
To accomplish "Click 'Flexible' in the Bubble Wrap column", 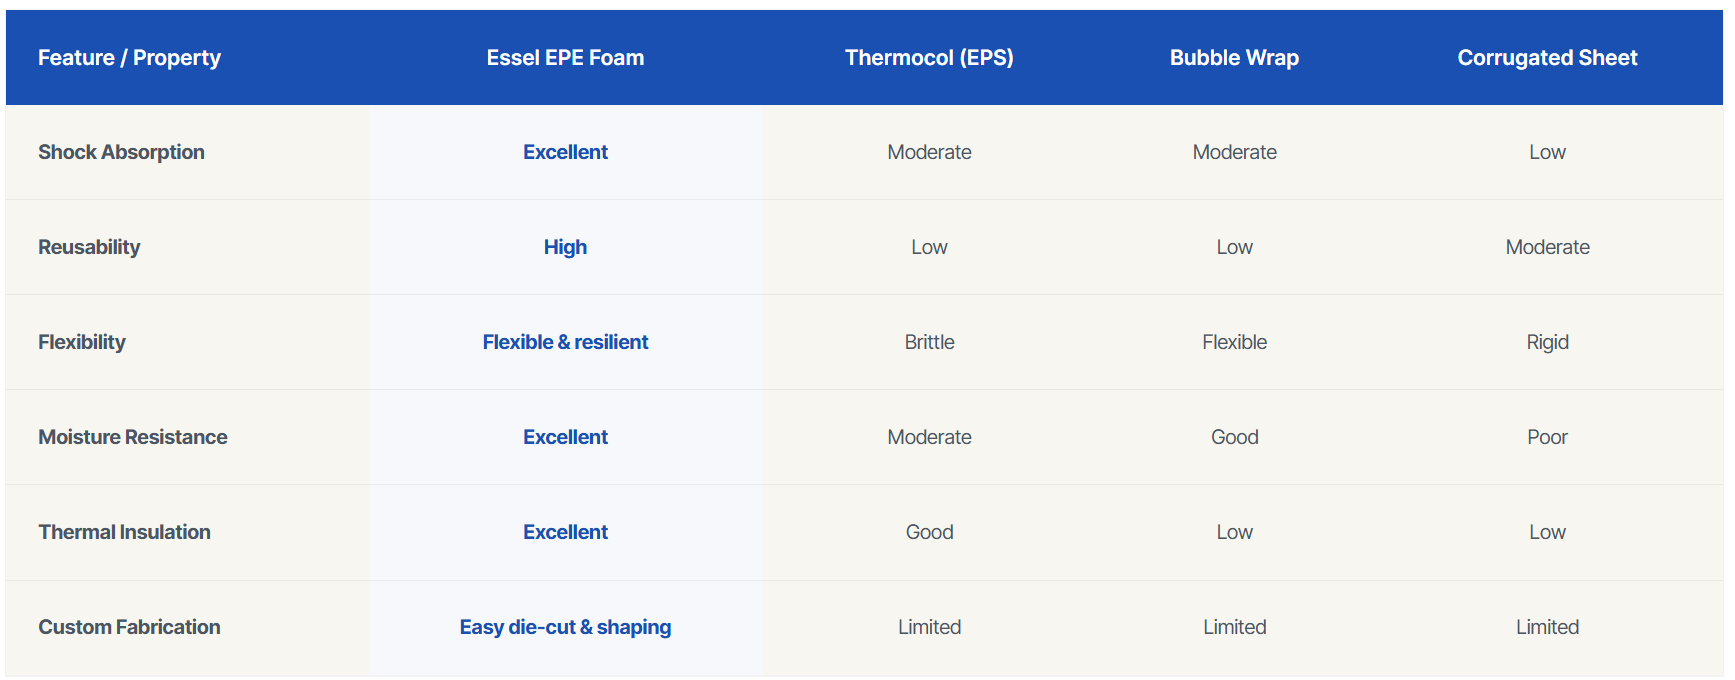I will pyautogui.click(x=1234, y=342).
